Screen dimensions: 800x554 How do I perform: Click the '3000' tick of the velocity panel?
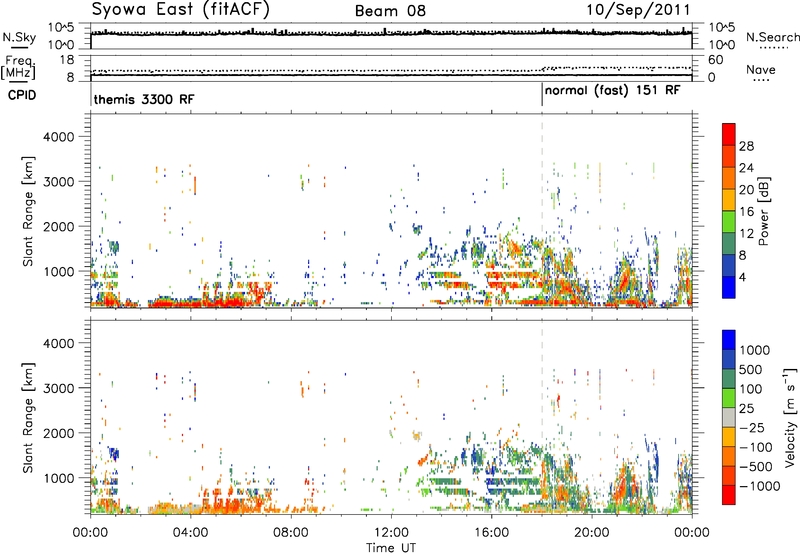coord(58,388)
